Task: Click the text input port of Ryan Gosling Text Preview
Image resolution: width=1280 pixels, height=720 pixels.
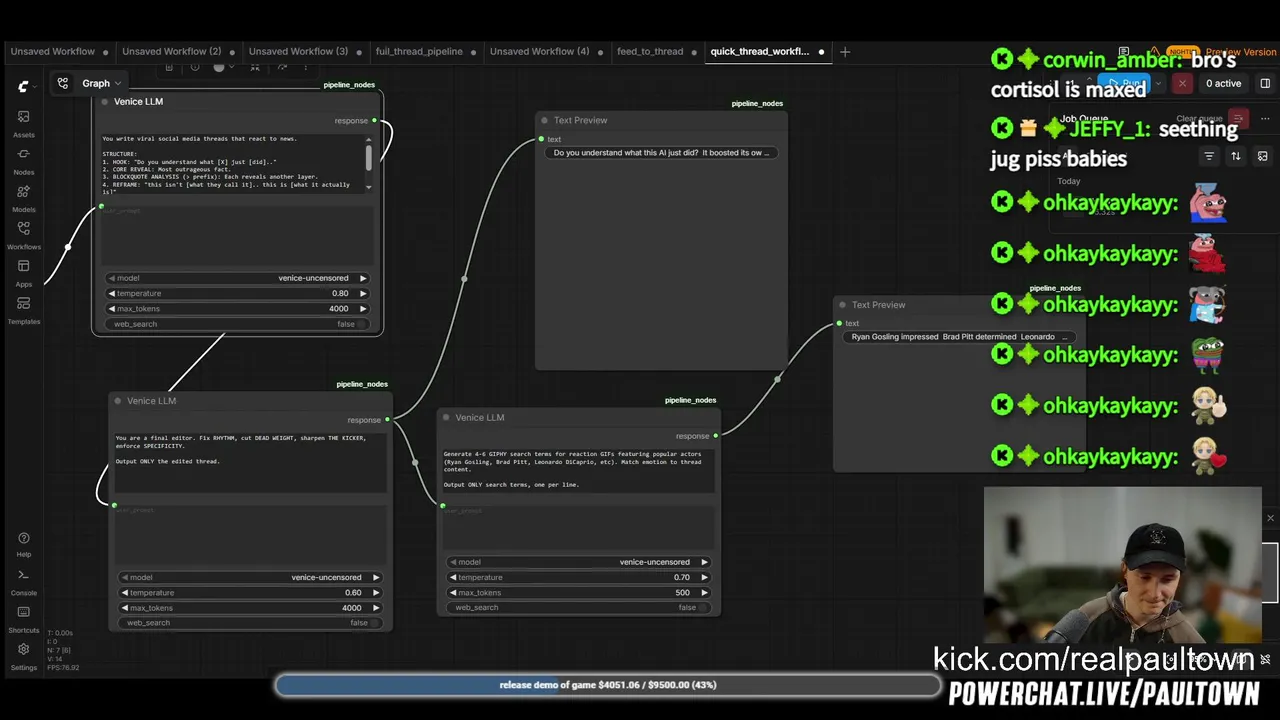Action: (x=839, y=323)
